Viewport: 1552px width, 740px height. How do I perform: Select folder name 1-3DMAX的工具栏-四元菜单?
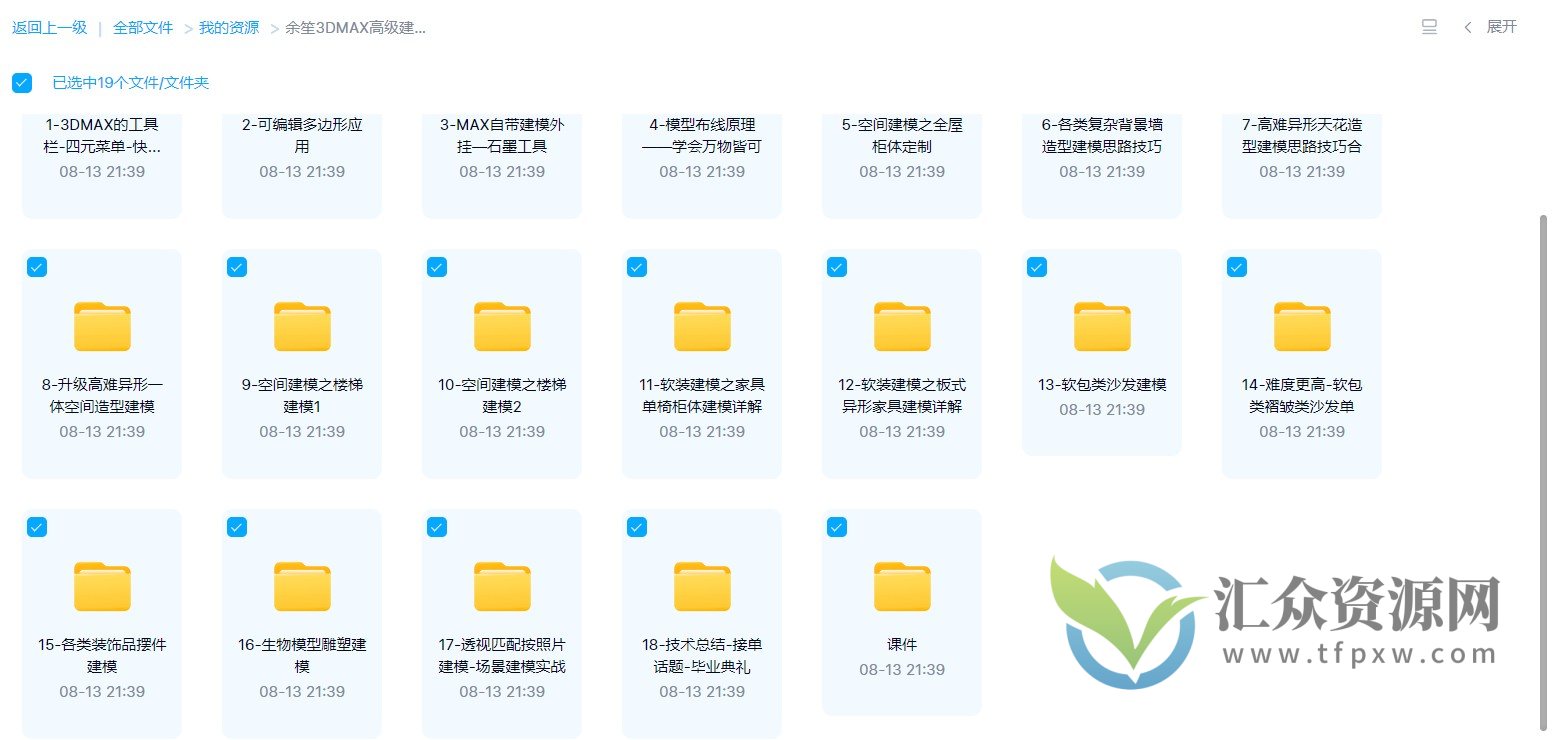(102, 136)
